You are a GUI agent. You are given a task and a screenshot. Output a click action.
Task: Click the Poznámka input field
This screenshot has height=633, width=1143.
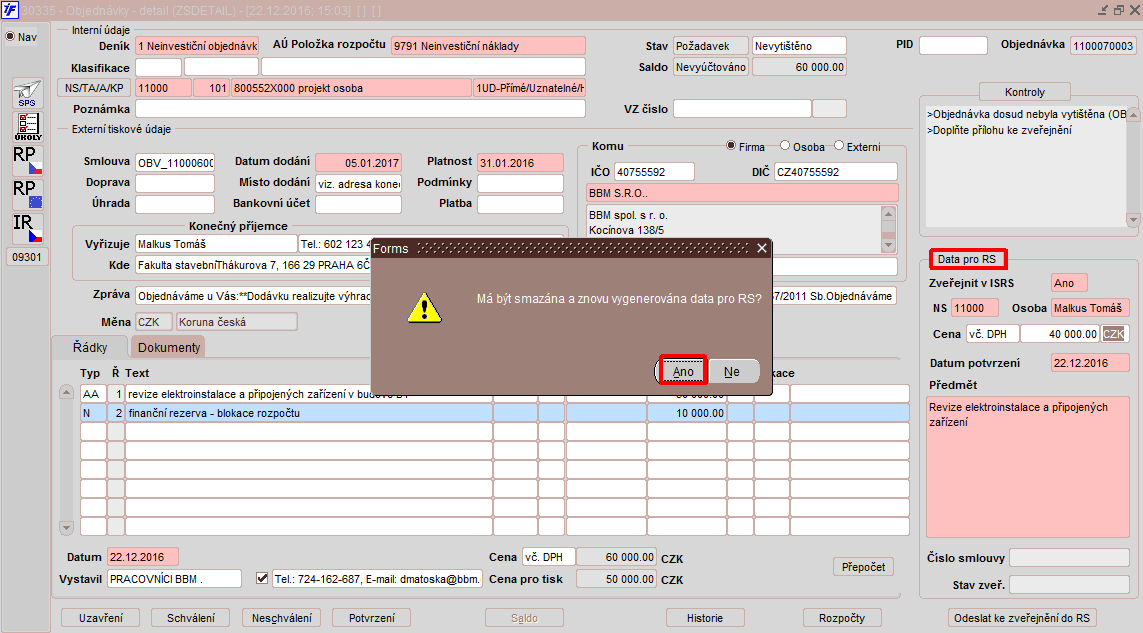[360, 109]
